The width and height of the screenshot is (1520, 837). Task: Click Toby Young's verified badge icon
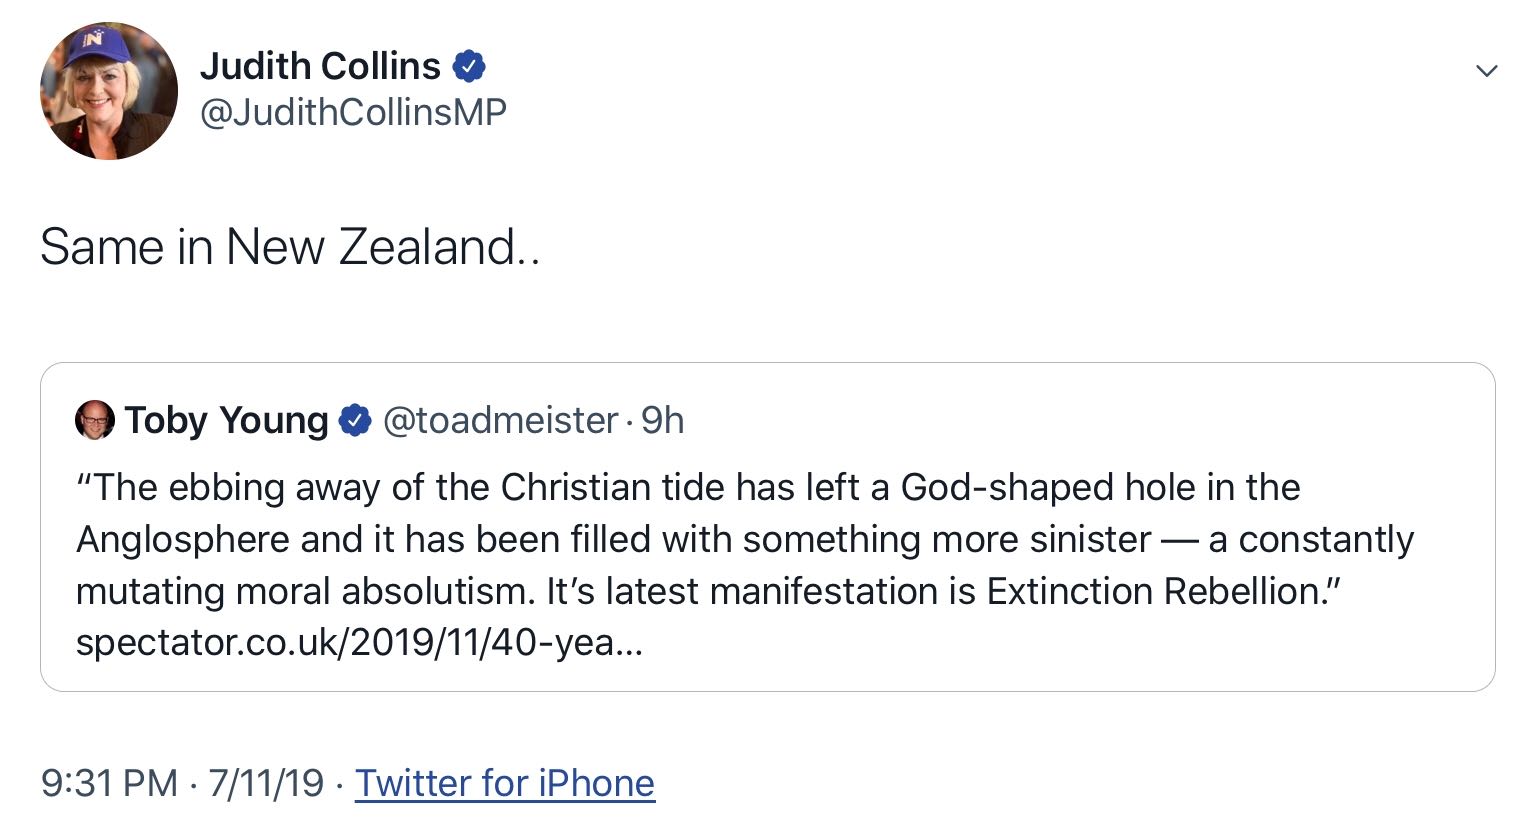355,421
